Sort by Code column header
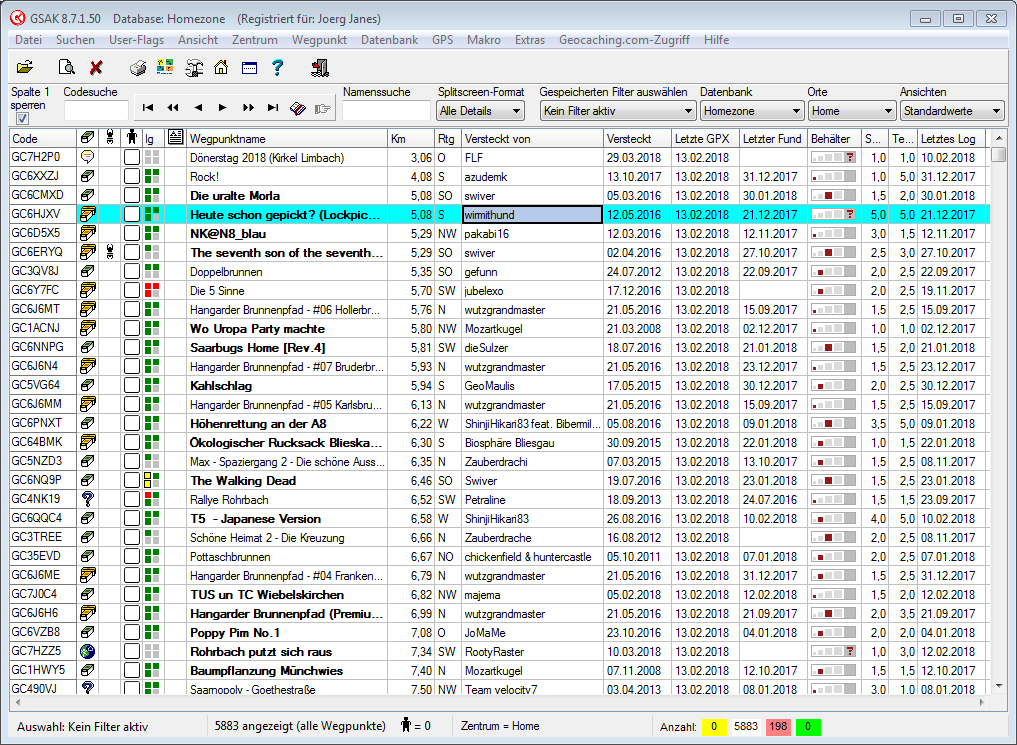The image size is (1017, 745). click(43, 138)
